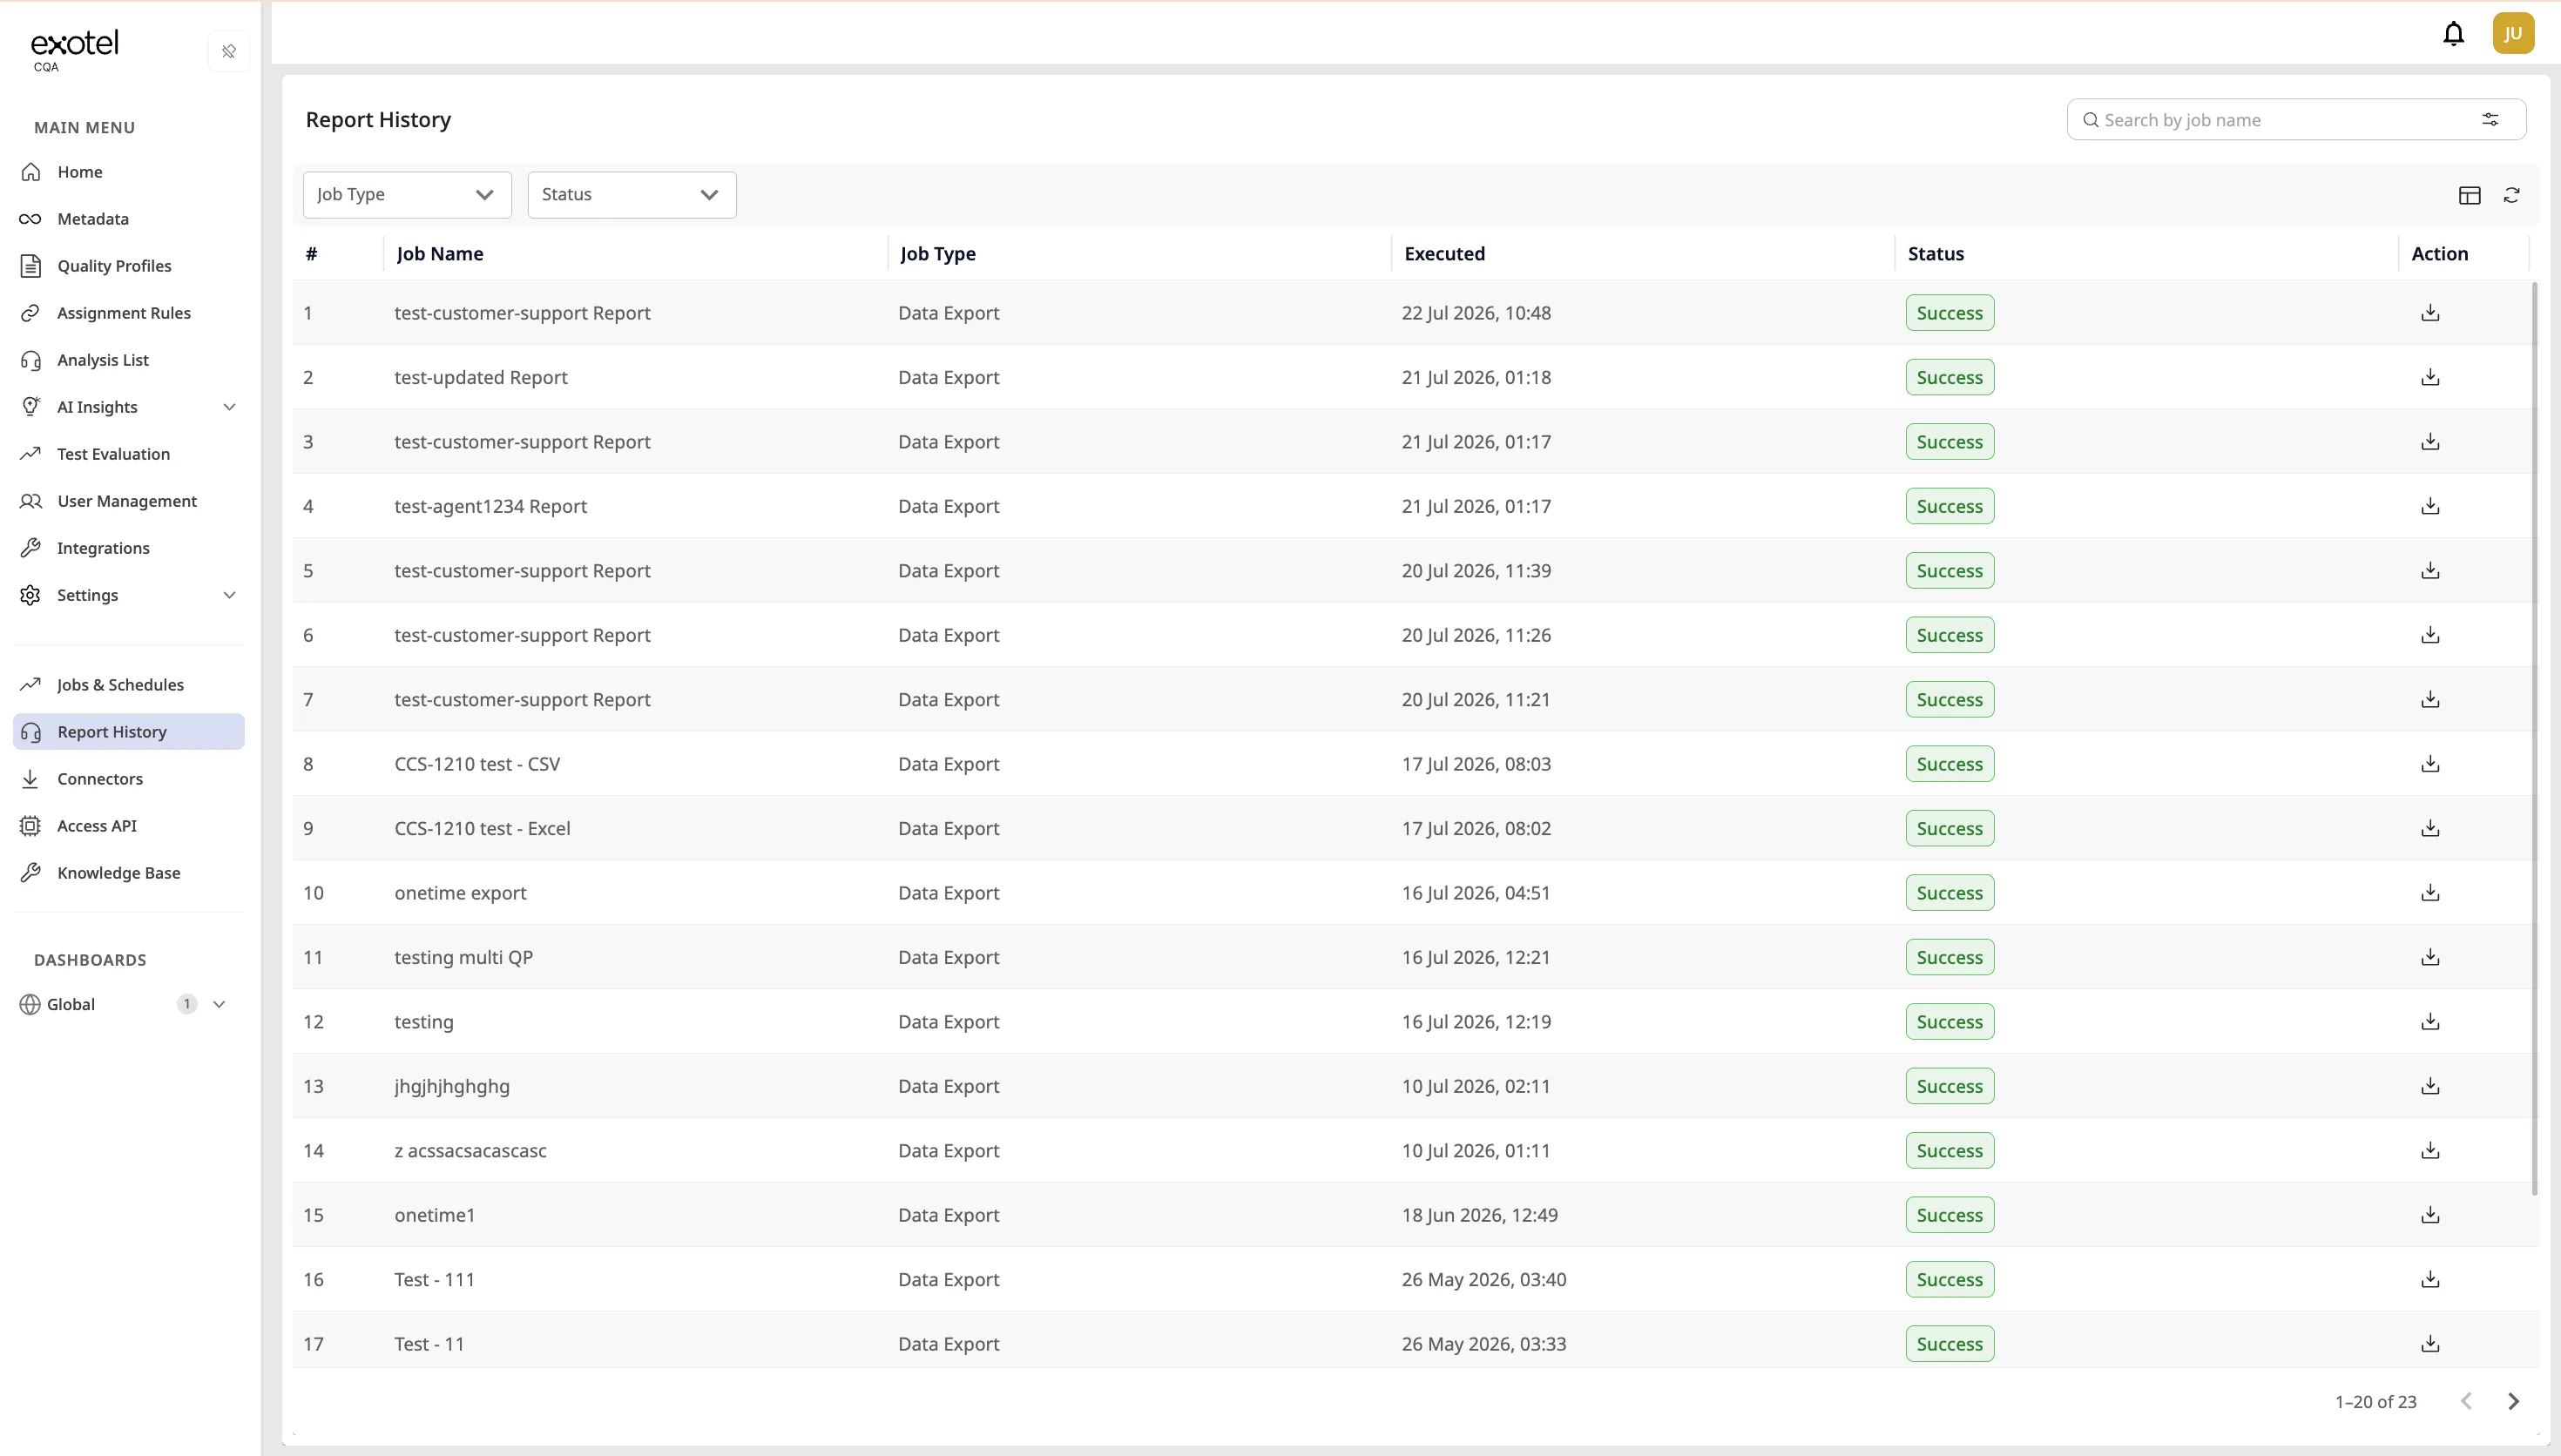Download the CCS-1210 test - CSV report
This screenshot has width=2561, height=1456.
2430,764
